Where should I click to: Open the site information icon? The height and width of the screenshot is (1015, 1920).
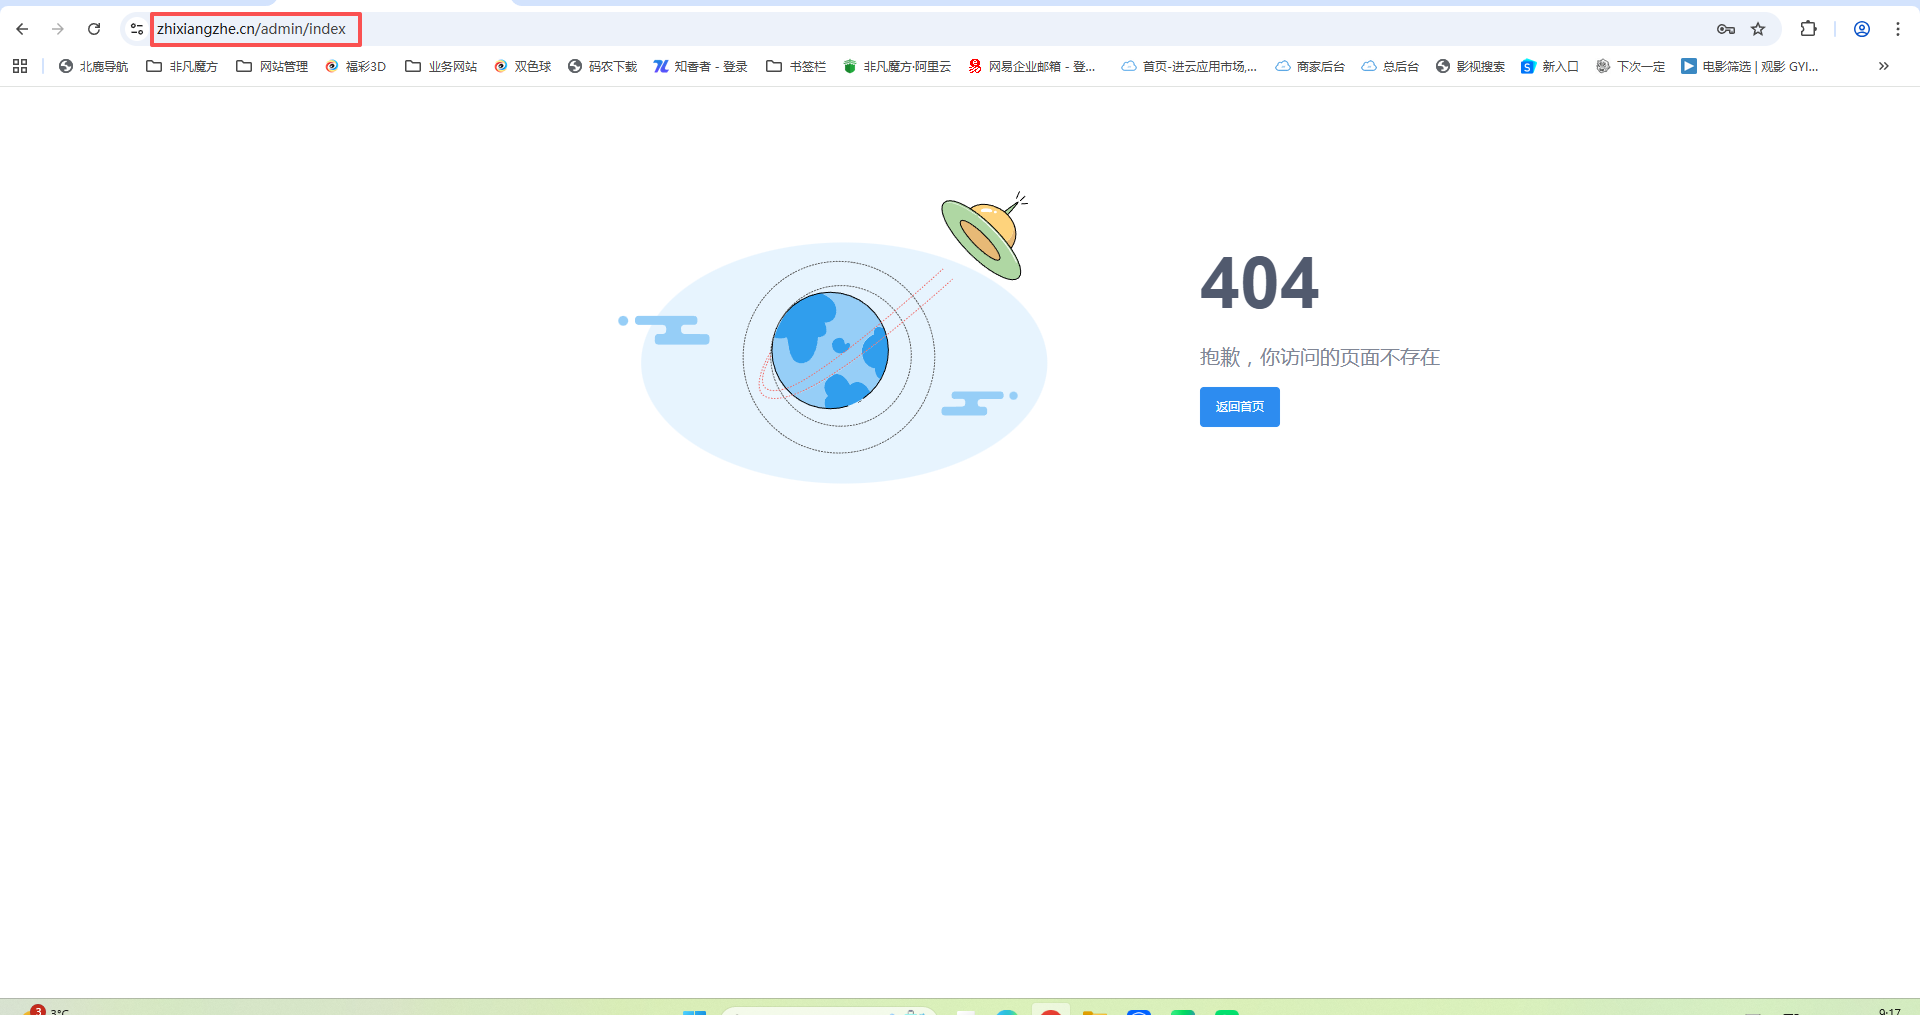(137, 29)
